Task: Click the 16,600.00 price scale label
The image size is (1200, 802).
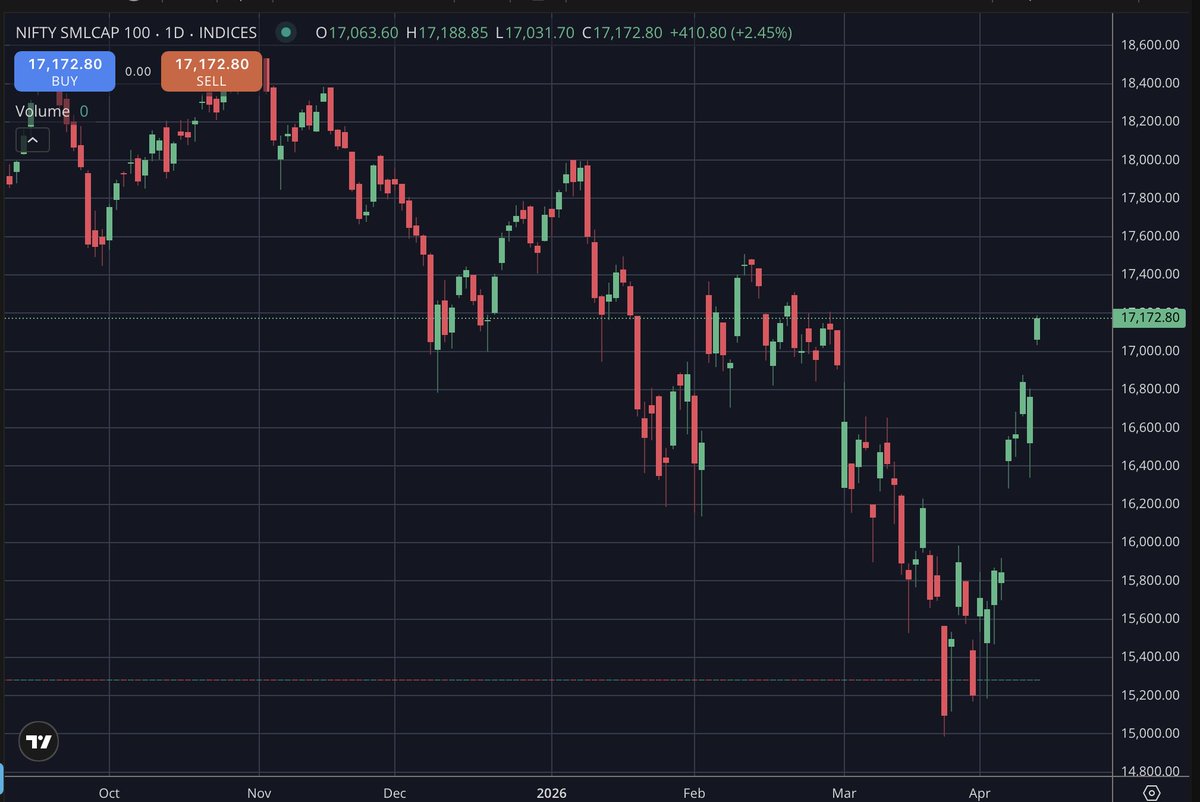Action: 1150,427
